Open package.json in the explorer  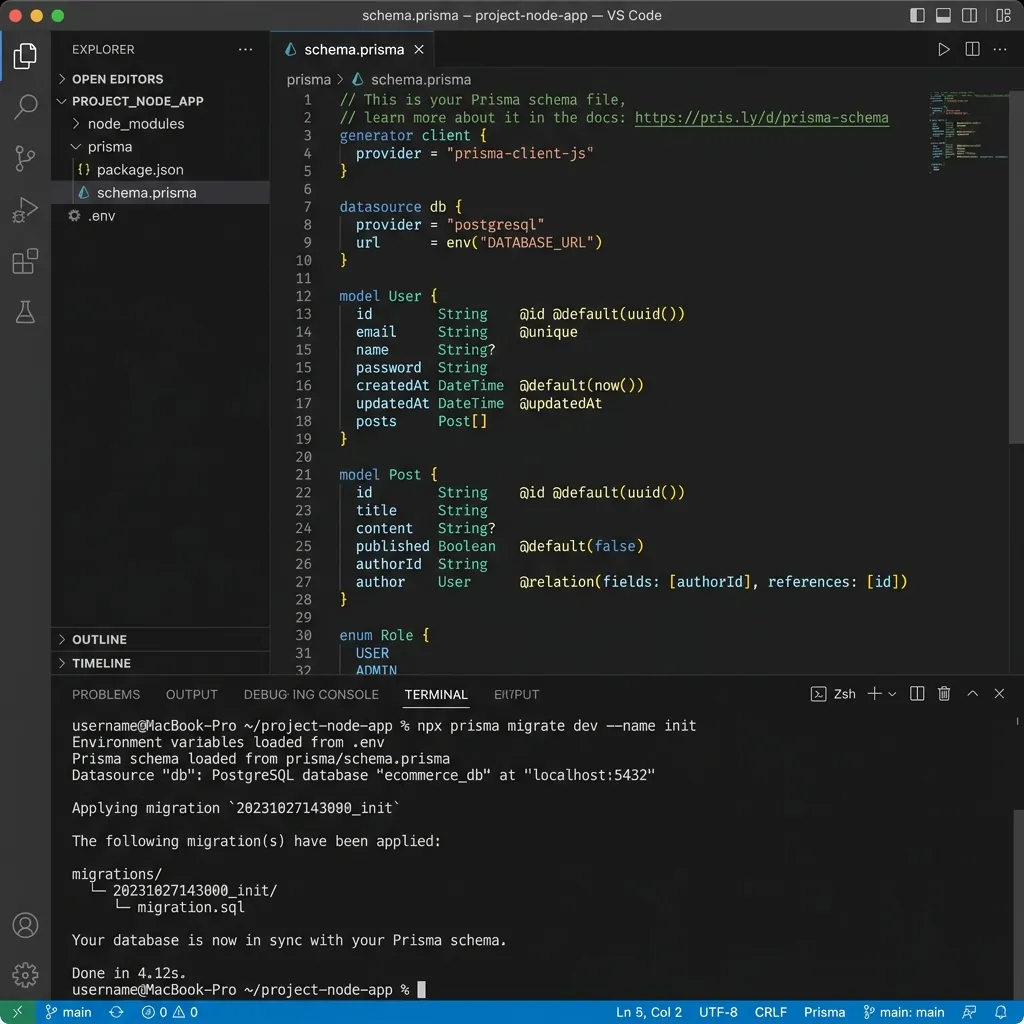pos(161,170)
